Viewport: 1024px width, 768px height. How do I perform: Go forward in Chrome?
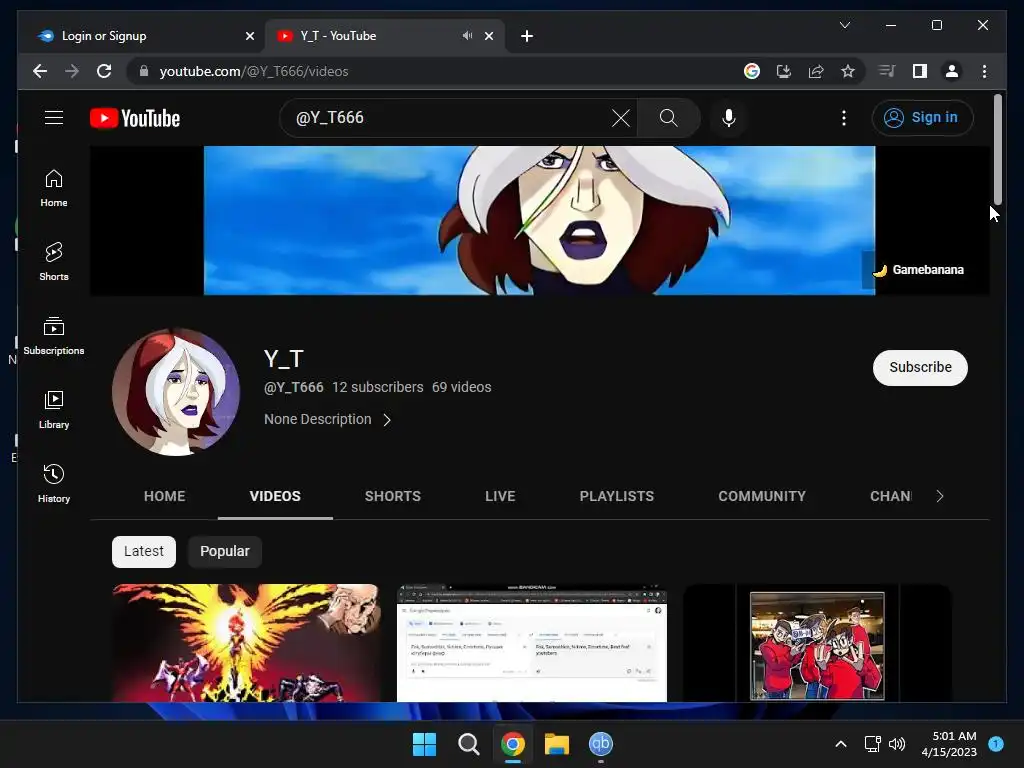(x=72, y=71)
